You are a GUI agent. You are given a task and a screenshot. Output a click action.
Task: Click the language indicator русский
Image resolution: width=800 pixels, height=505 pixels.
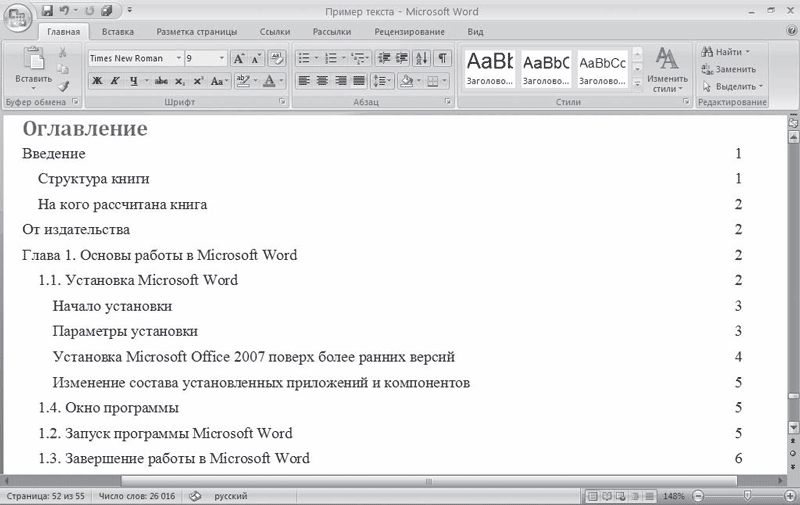pos(231,496)
